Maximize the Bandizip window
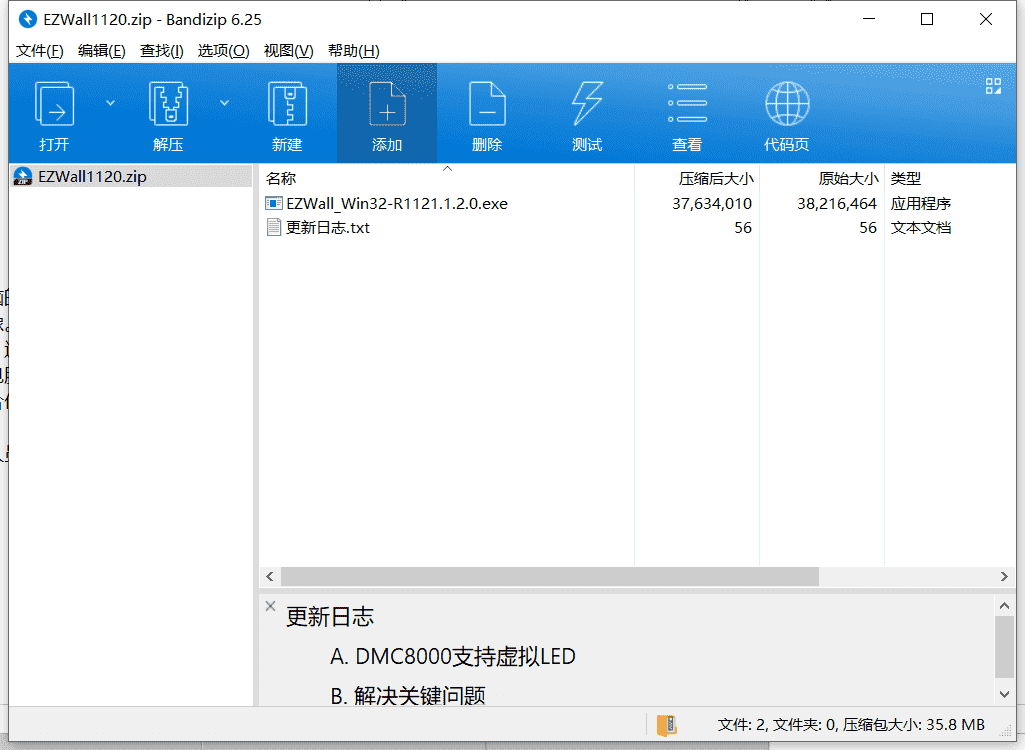 (927, 19)
